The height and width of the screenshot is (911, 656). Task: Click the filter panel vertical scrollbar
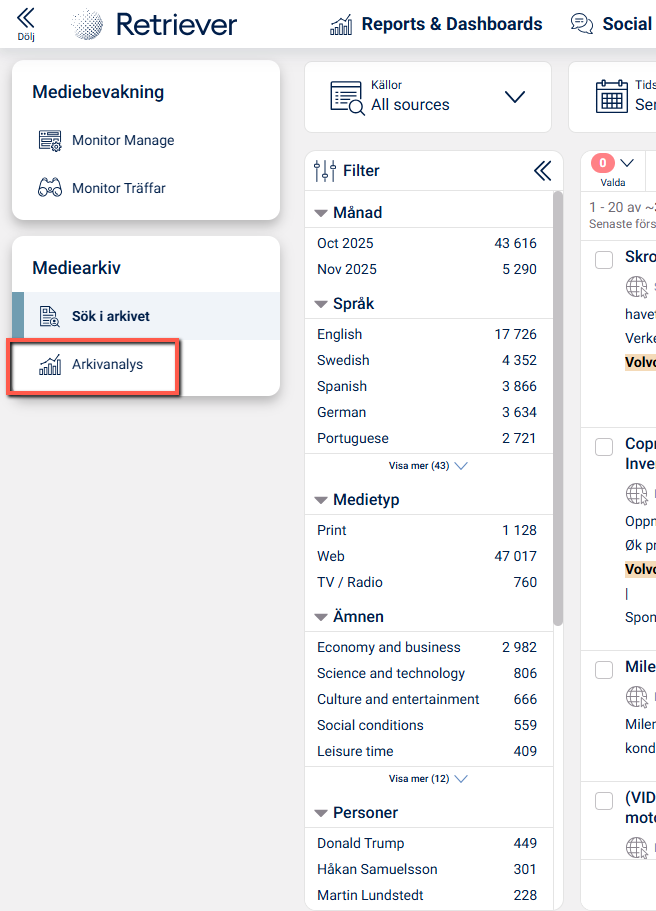point(557,400)
